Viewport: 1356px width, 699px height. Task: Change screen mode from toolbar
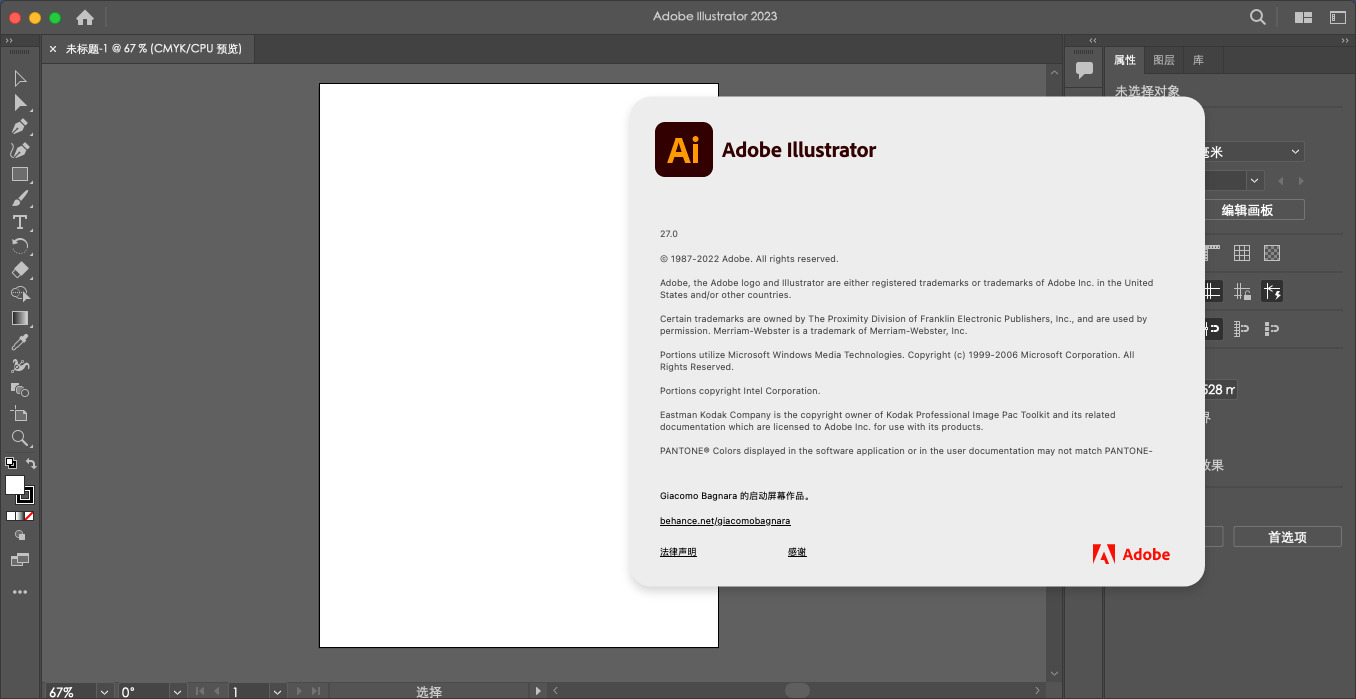[x=20, y=560]
